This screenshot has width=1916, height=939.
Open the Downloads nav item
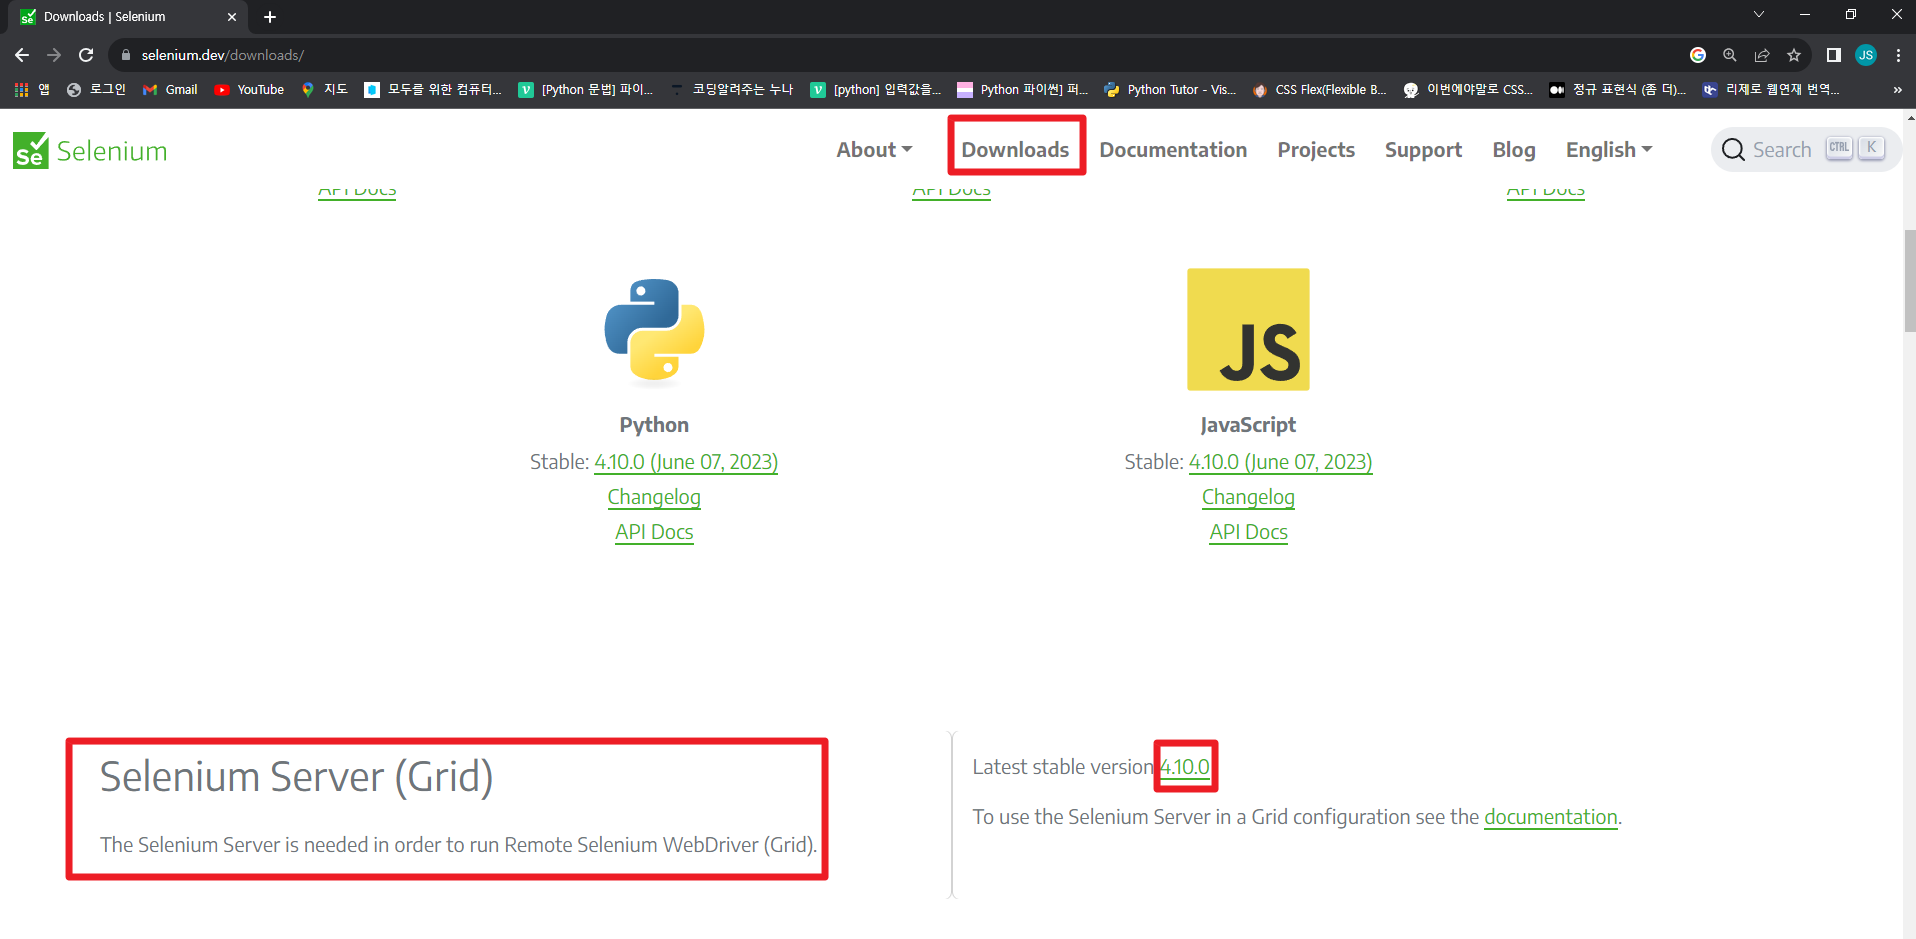1015,150
